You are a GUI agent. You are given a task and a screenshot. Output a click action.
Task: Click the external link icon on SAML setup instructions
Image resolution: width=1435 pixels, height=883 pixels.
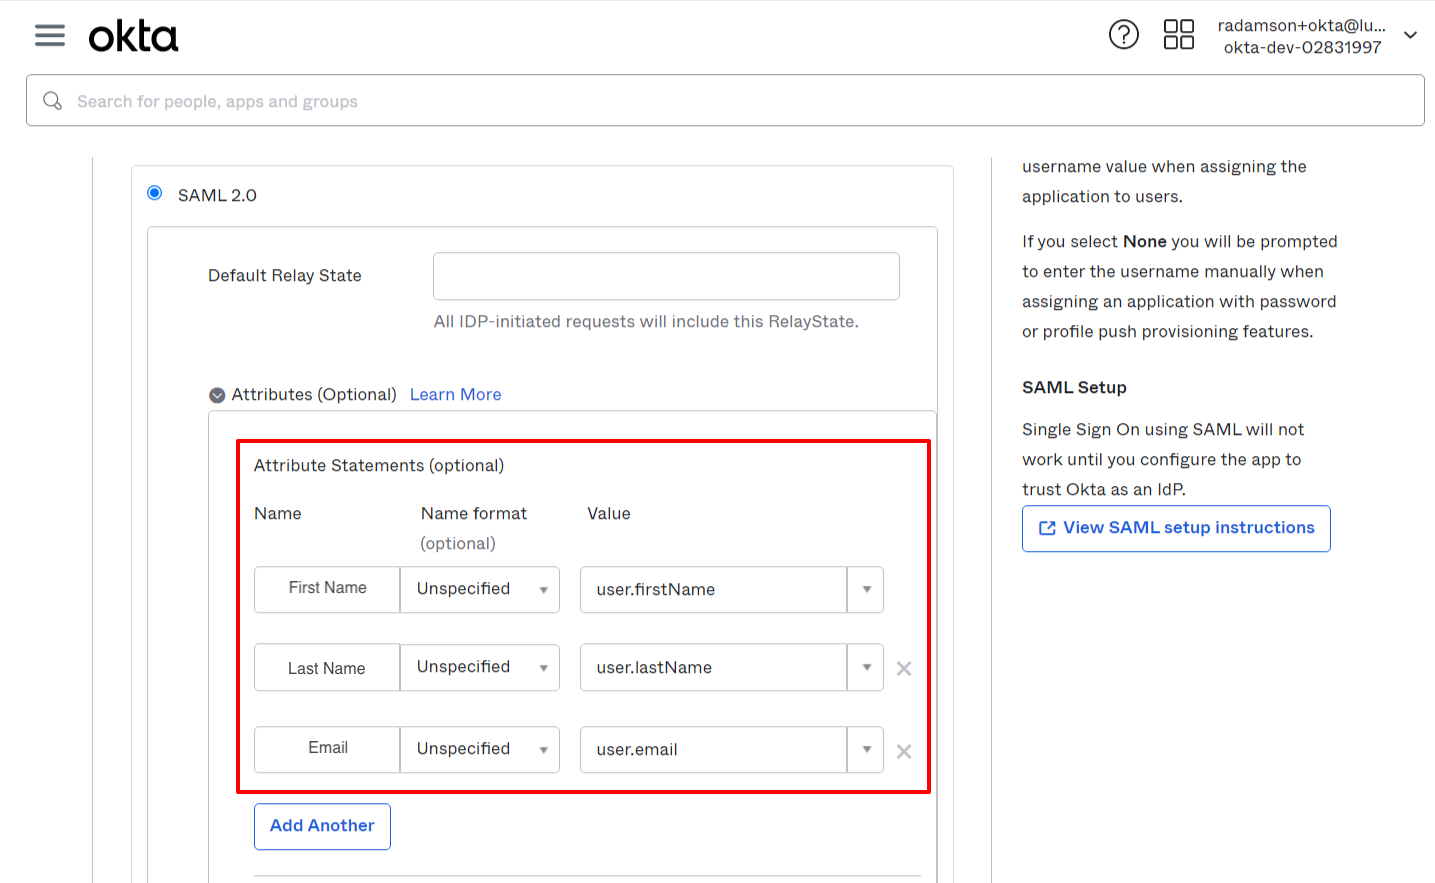tap(1046, 528)
